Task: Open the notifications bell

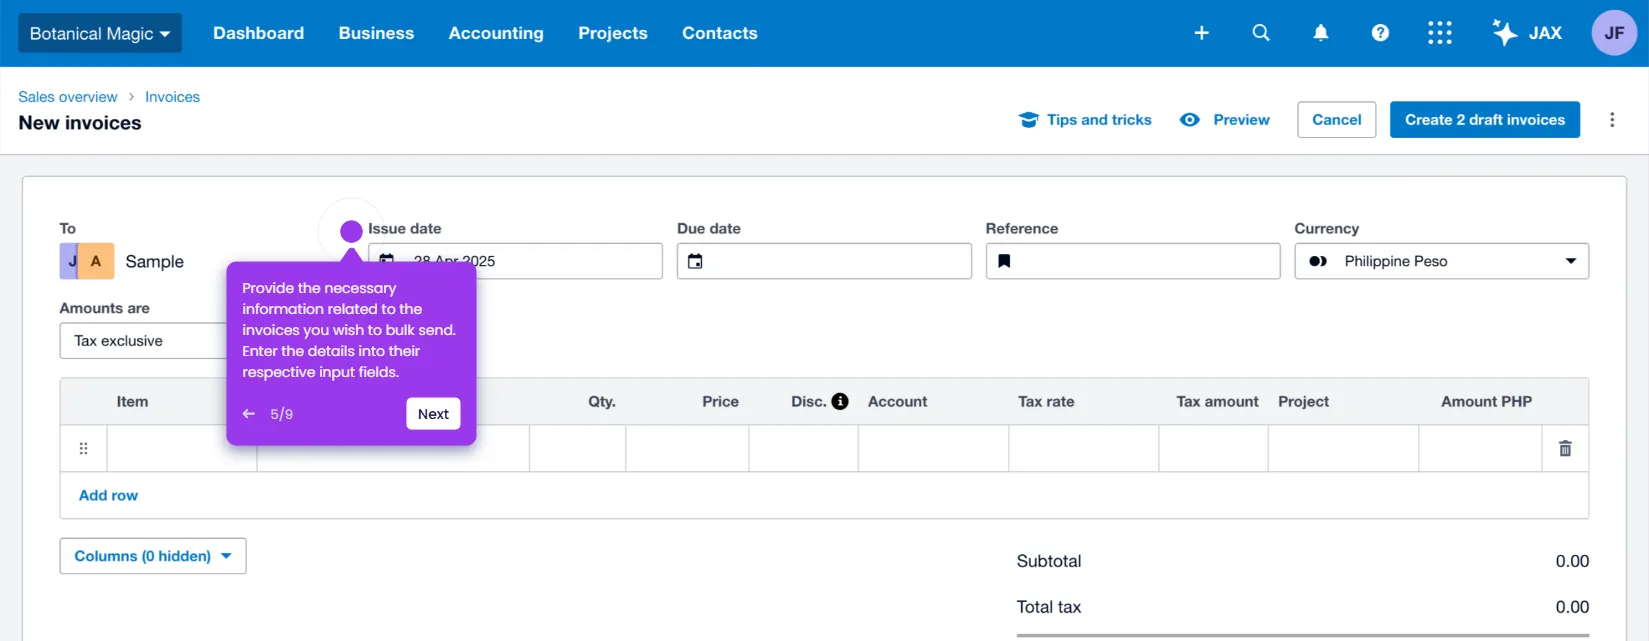Action: (x=1321, y=33)
